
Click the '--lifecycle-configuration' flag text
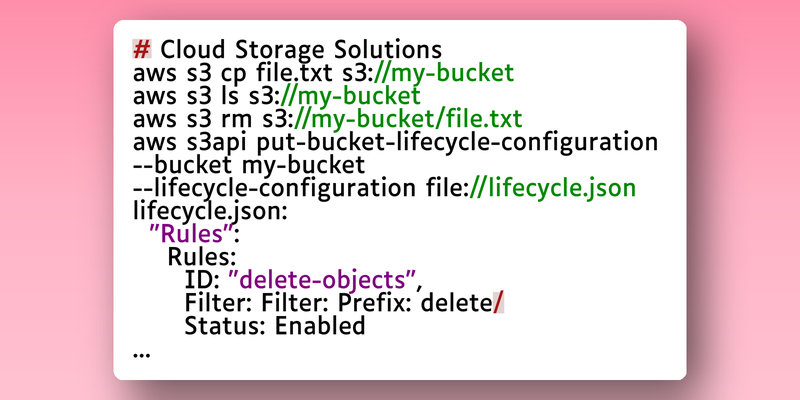pos(274,189)
